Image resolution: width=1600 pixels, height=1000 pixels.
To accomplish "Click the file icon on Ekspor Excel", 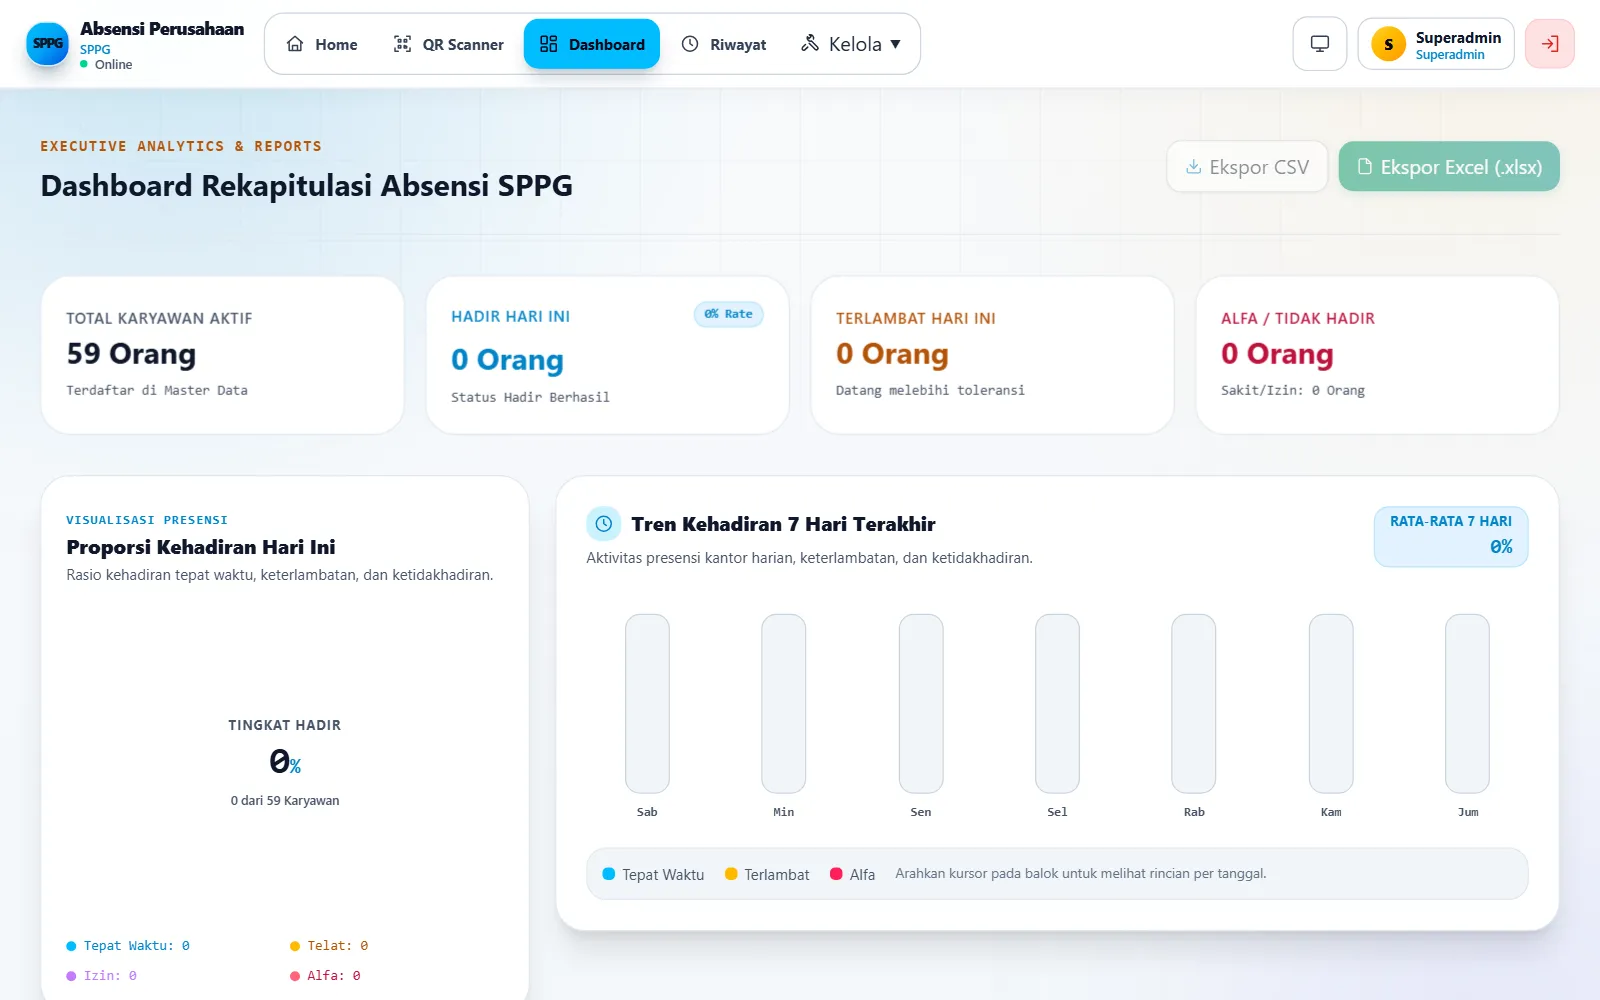I will [x=1364, y=167].
